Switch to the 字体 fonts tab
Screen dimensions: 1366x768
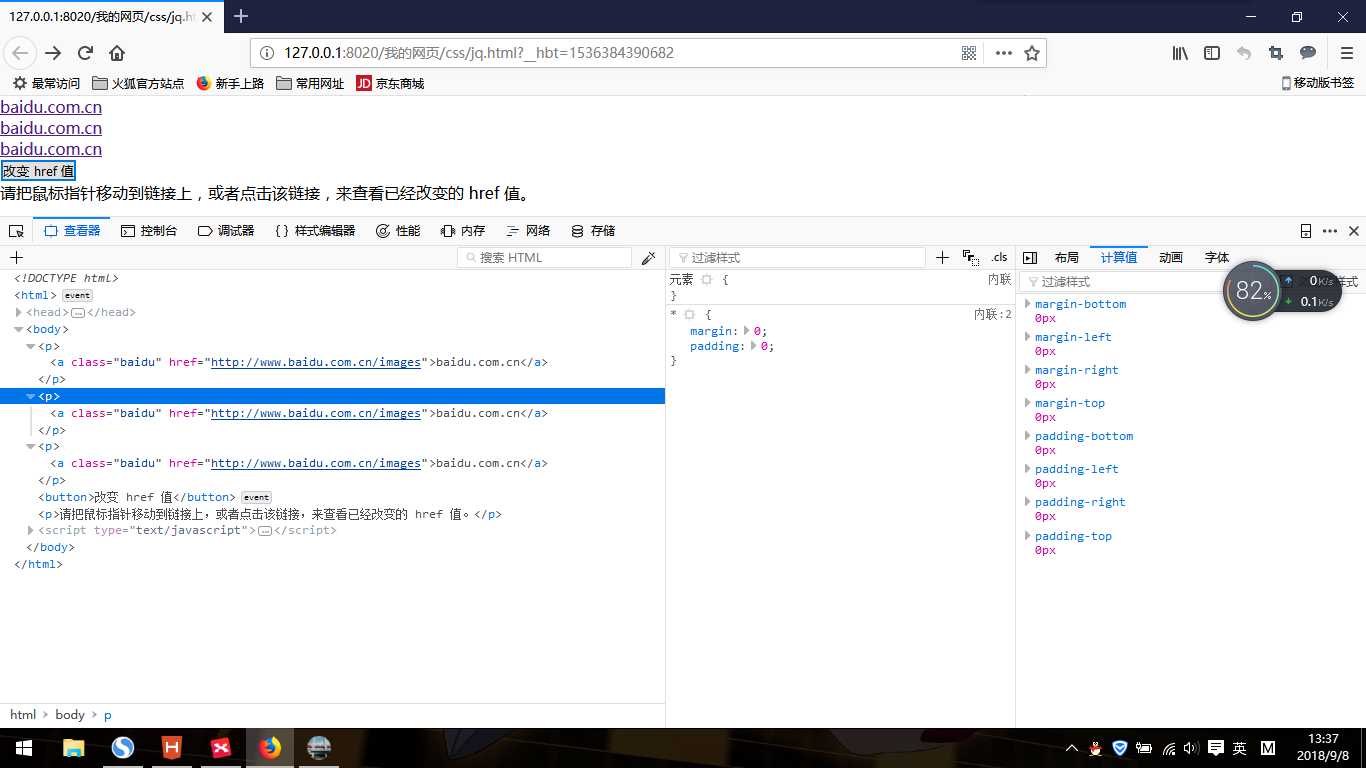(x=1217, y=258)
